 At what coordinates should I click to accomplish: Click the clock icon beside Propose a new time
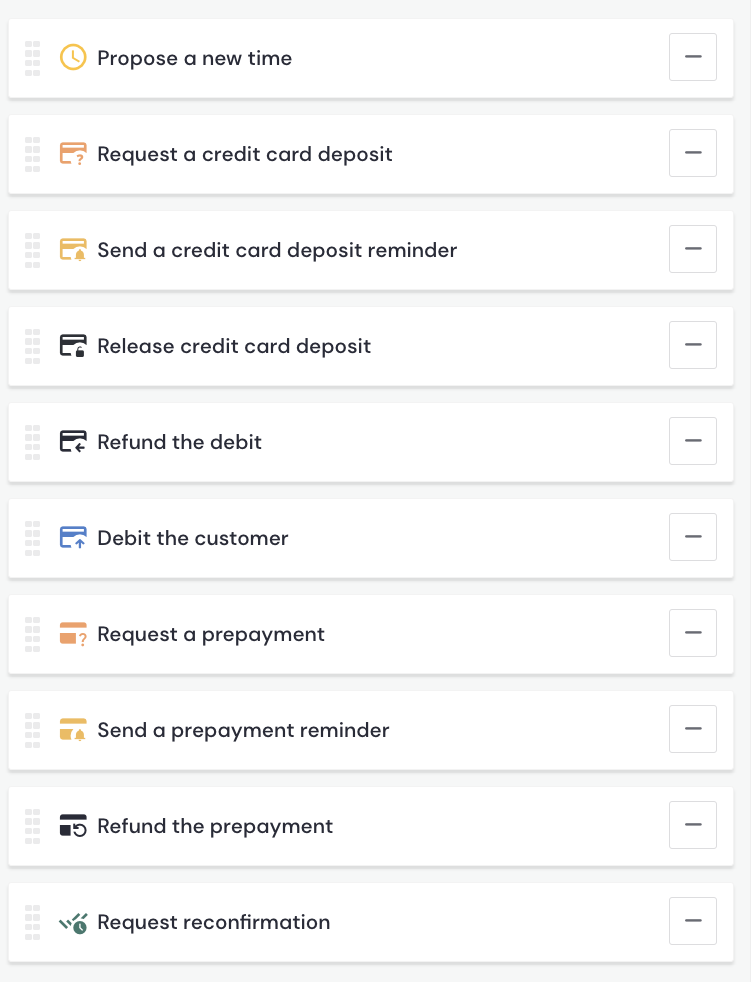tap(73, 58)
